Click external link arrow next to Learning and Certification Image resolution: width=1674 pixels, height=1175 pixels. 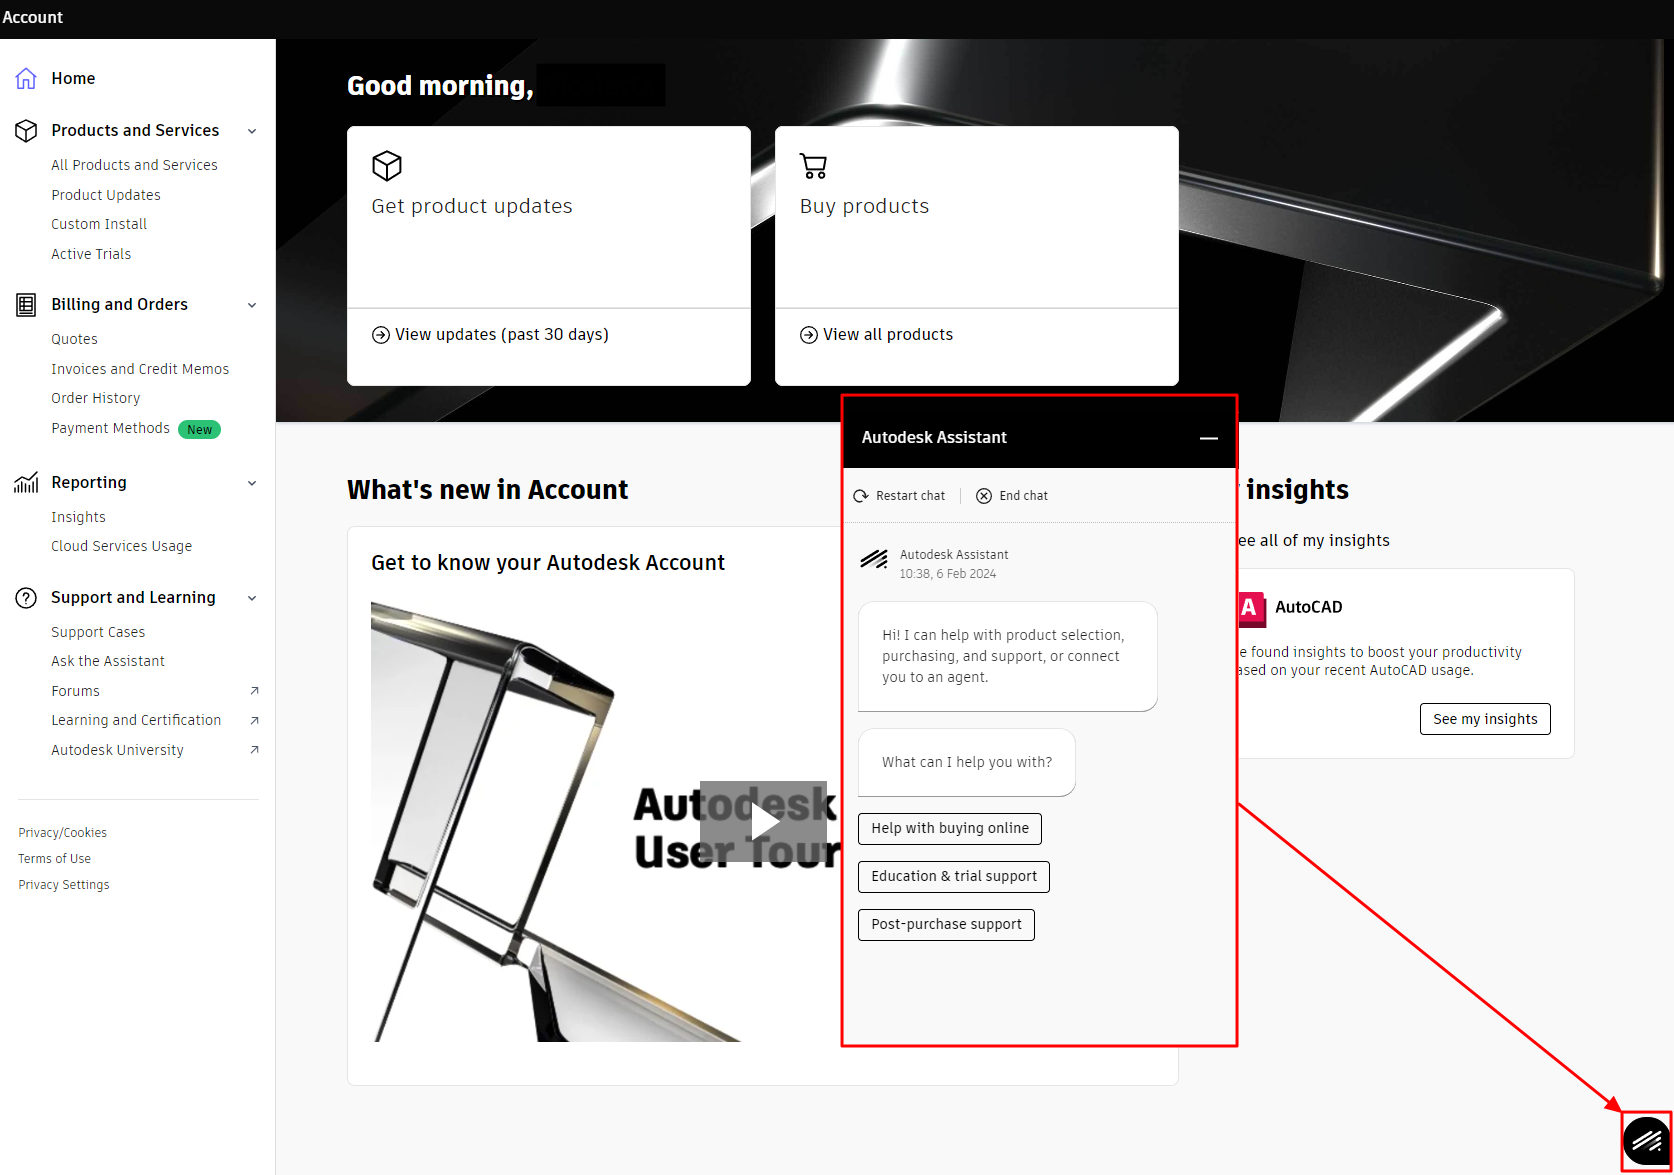coord(254,721)
